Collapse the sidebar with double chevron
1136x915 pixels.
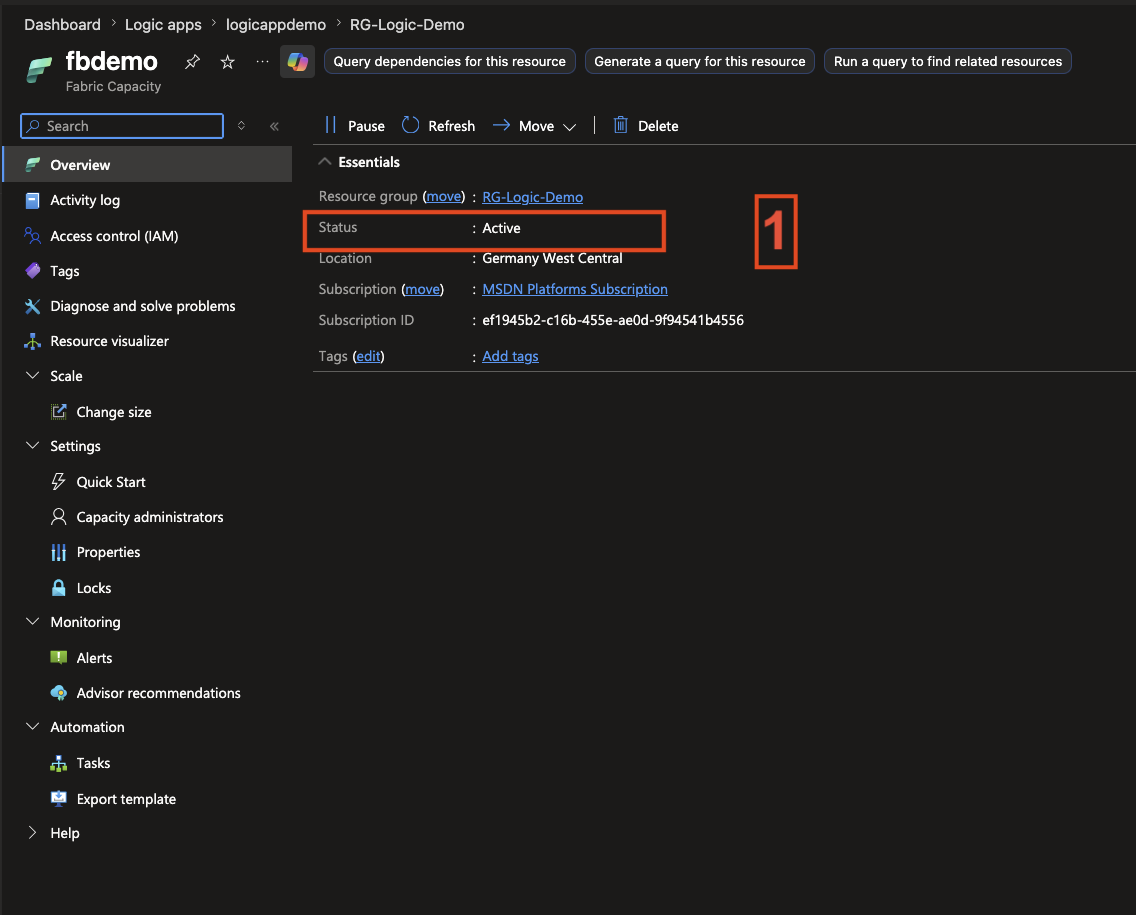pos(275,126)
